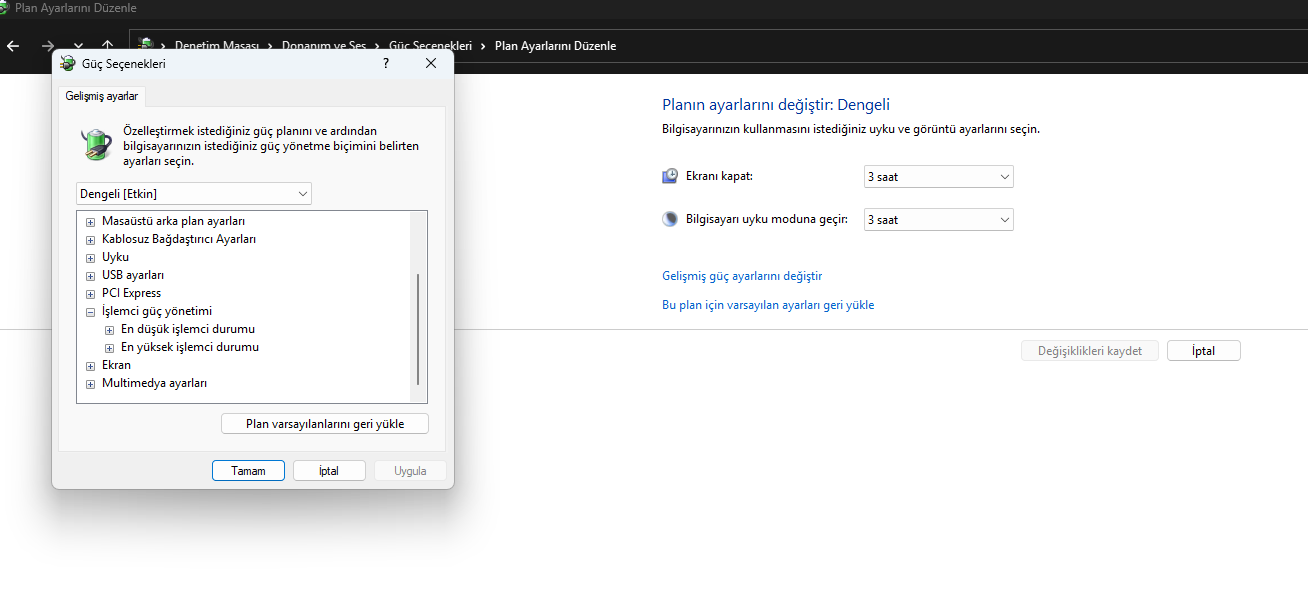Click Plan Ayarlarını Düzenle breadcrumb

point(555,46)
